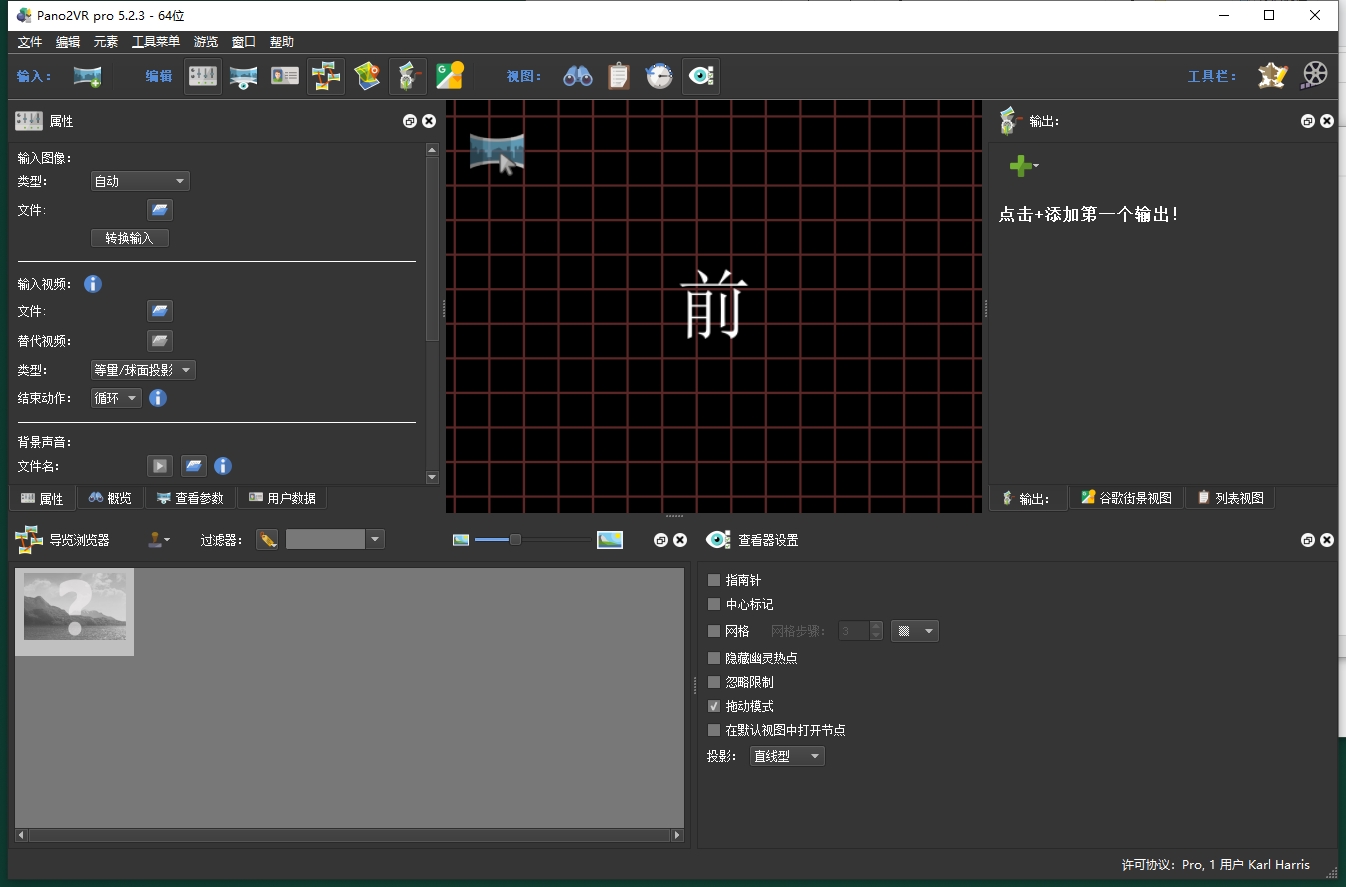
Task: Click the clock History icon
Action: (660, 76)
